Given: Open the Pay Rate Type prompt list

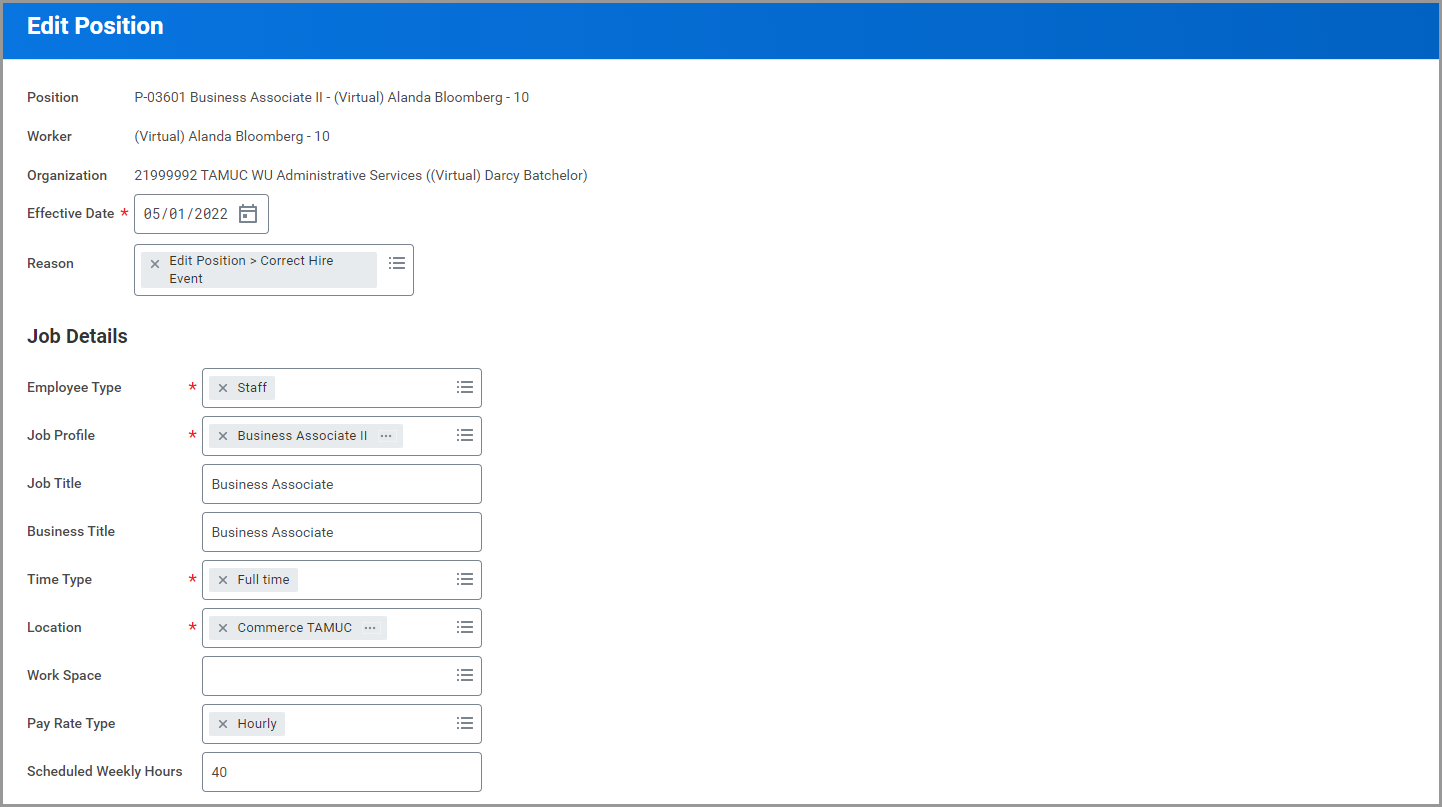Looking at the screenshot, I should pos(465,723).
